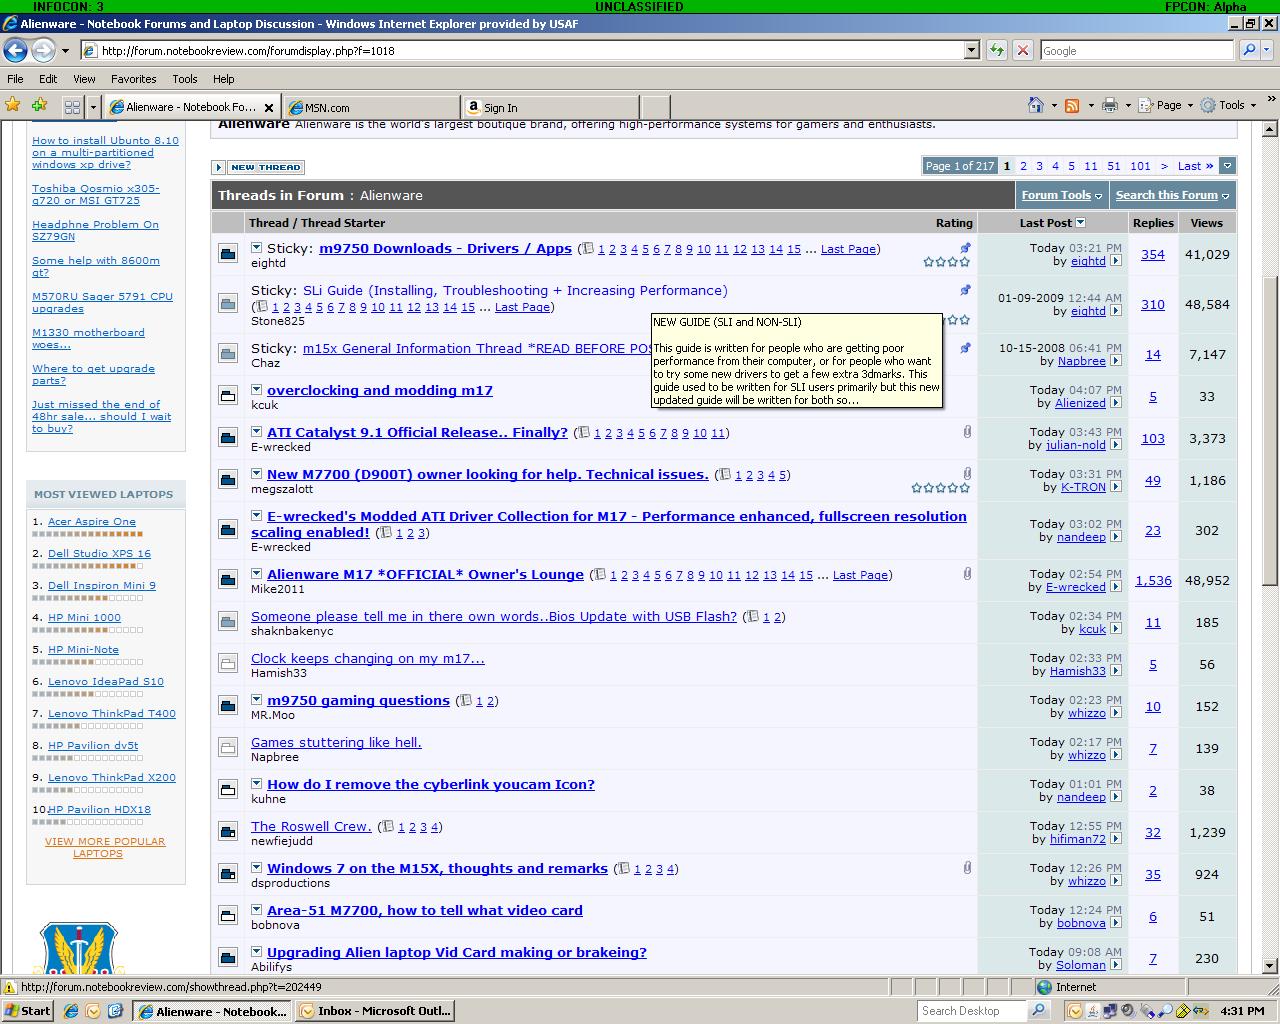The image size is (1280, 1024).
Task: Open the Page menu dropdown
Action: tap(1189, 105)
